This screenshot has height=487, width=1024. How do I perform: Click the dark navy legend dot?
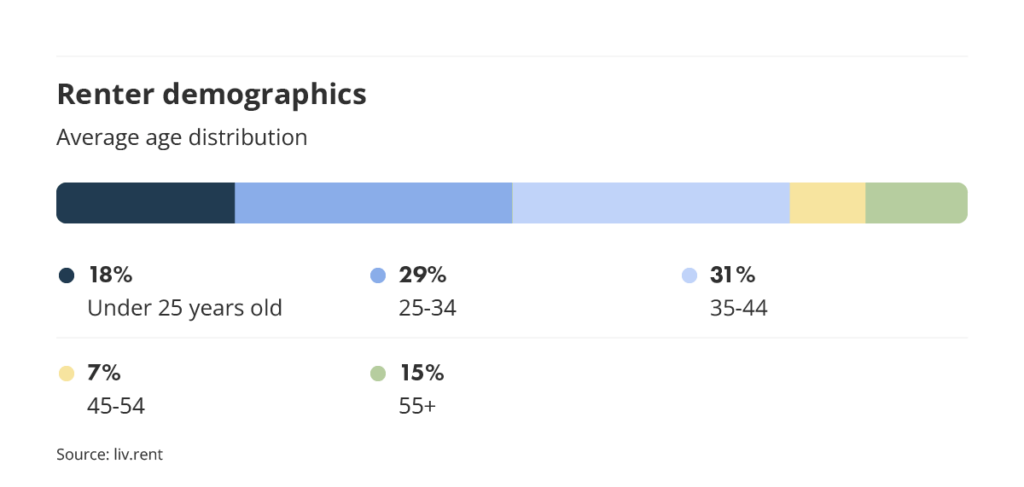[67, 275]
